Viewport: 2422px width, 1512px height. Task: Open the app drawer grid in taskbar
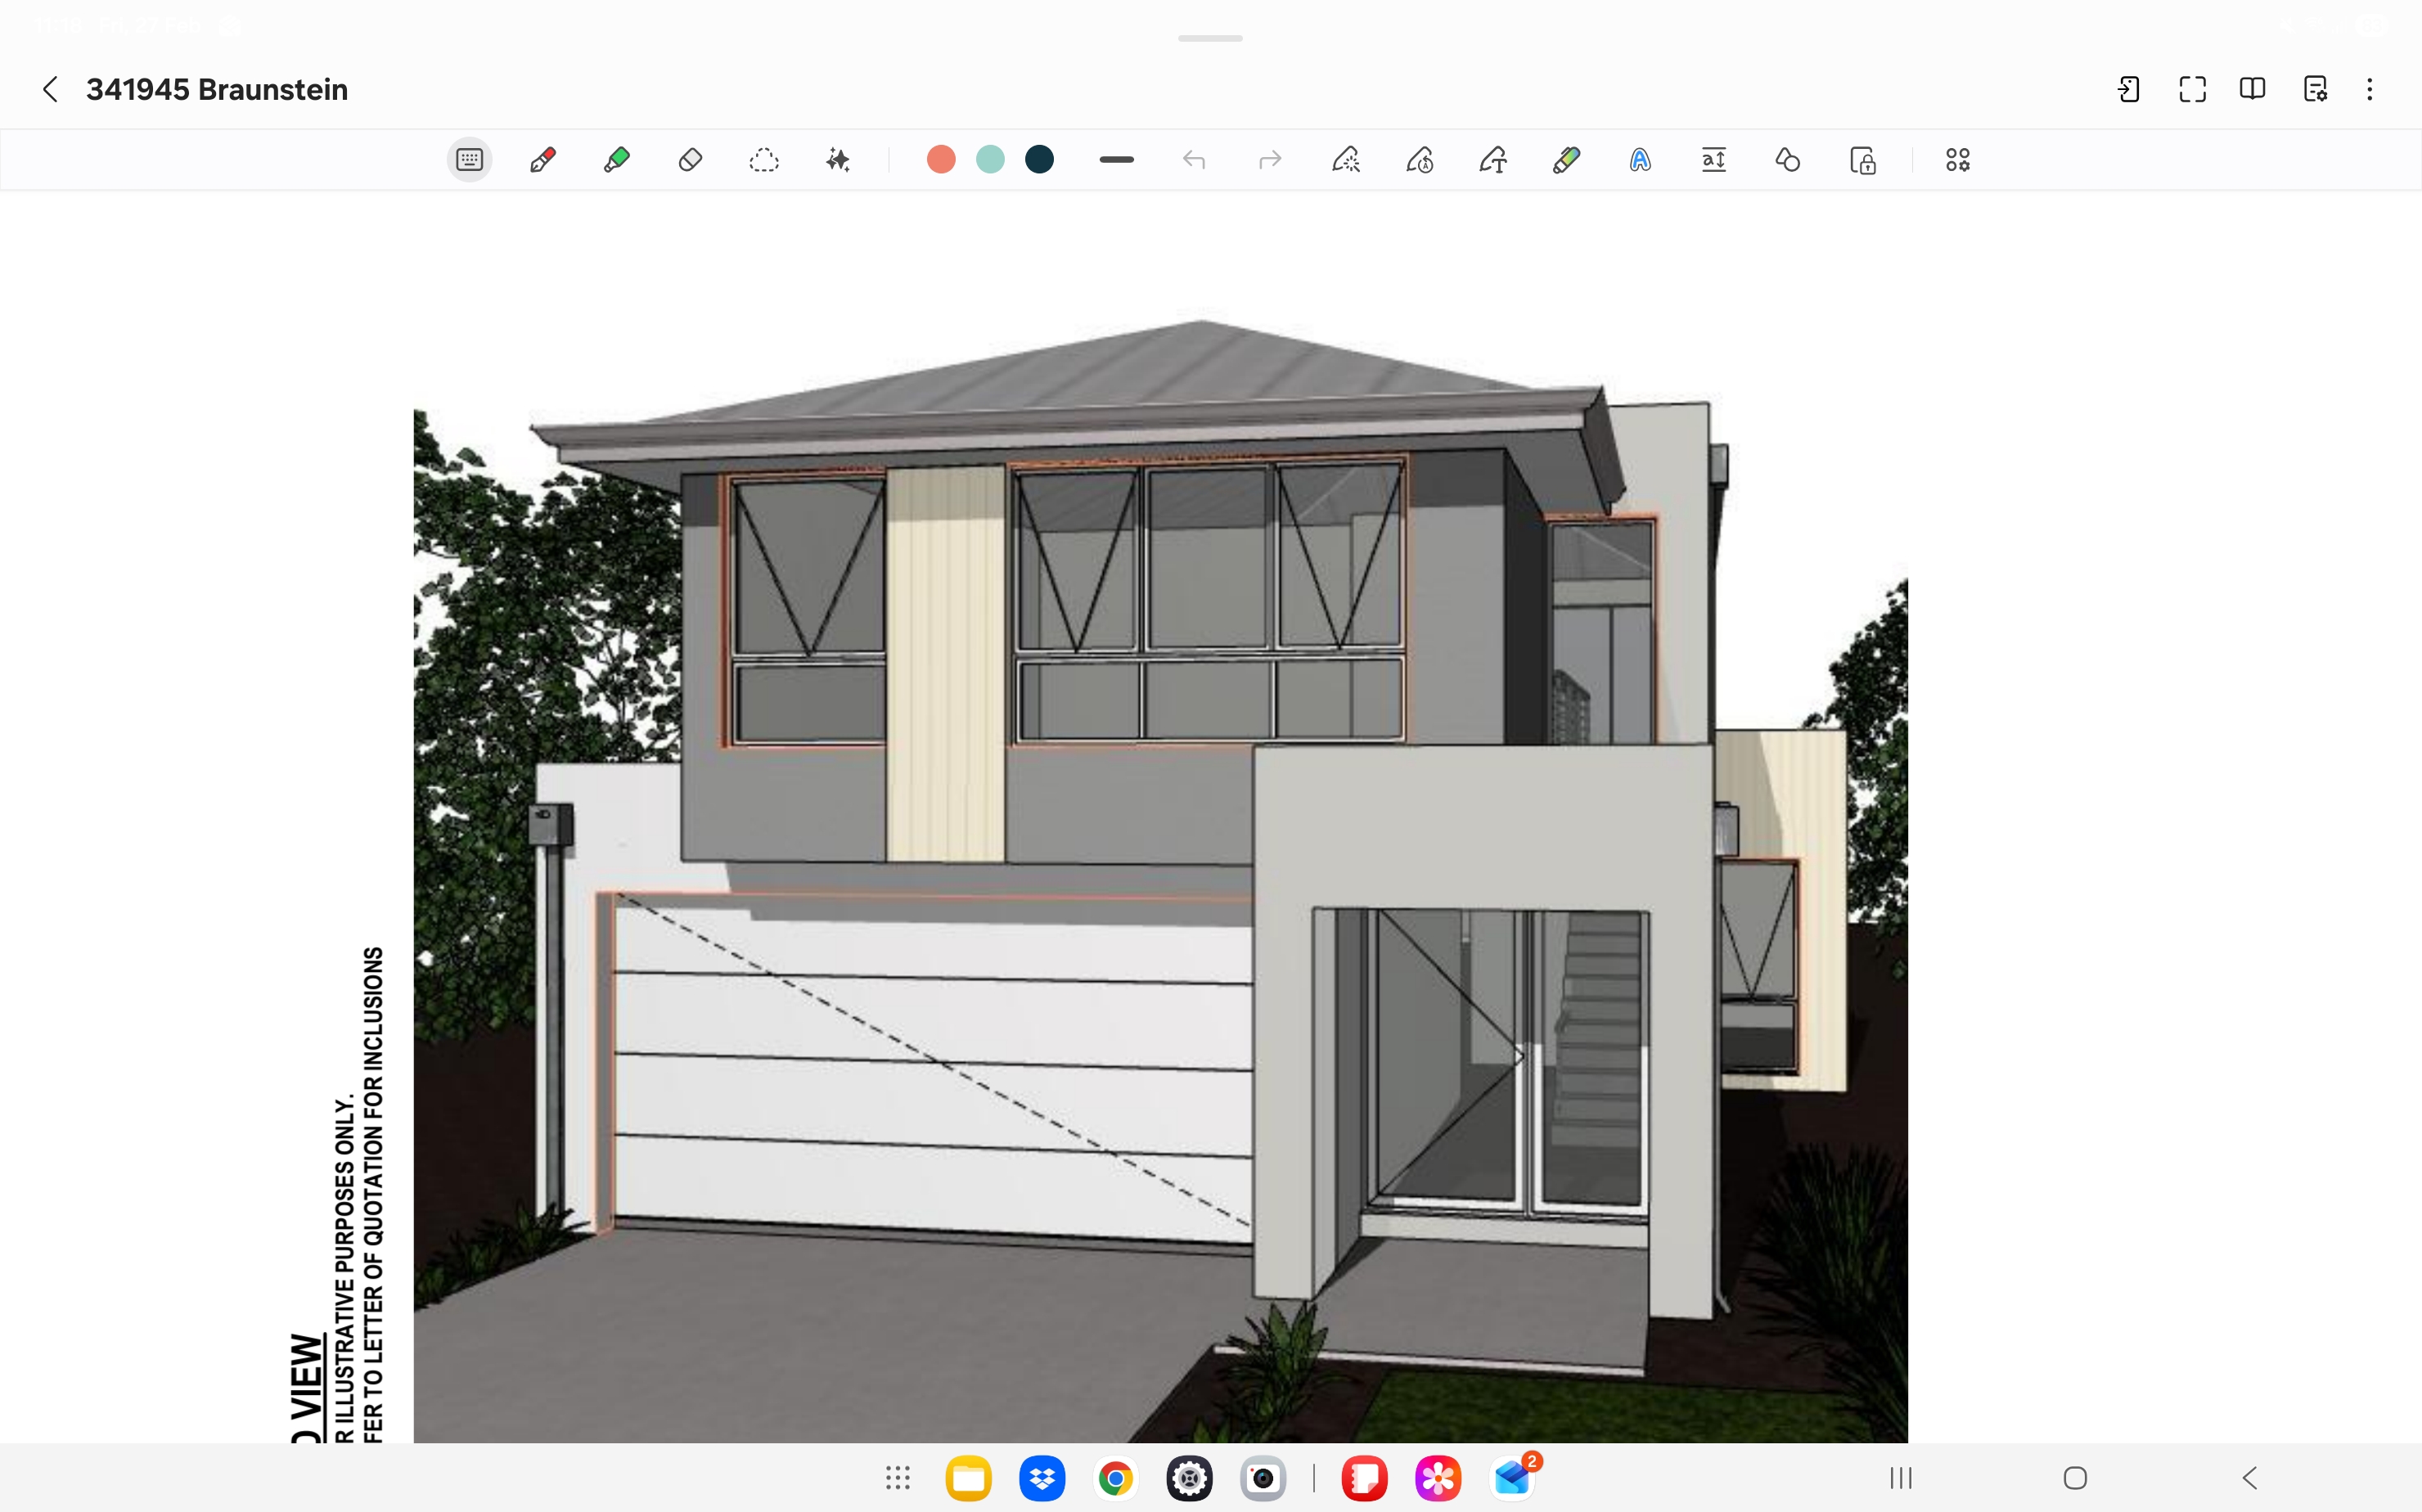[x=897, y=1477]
